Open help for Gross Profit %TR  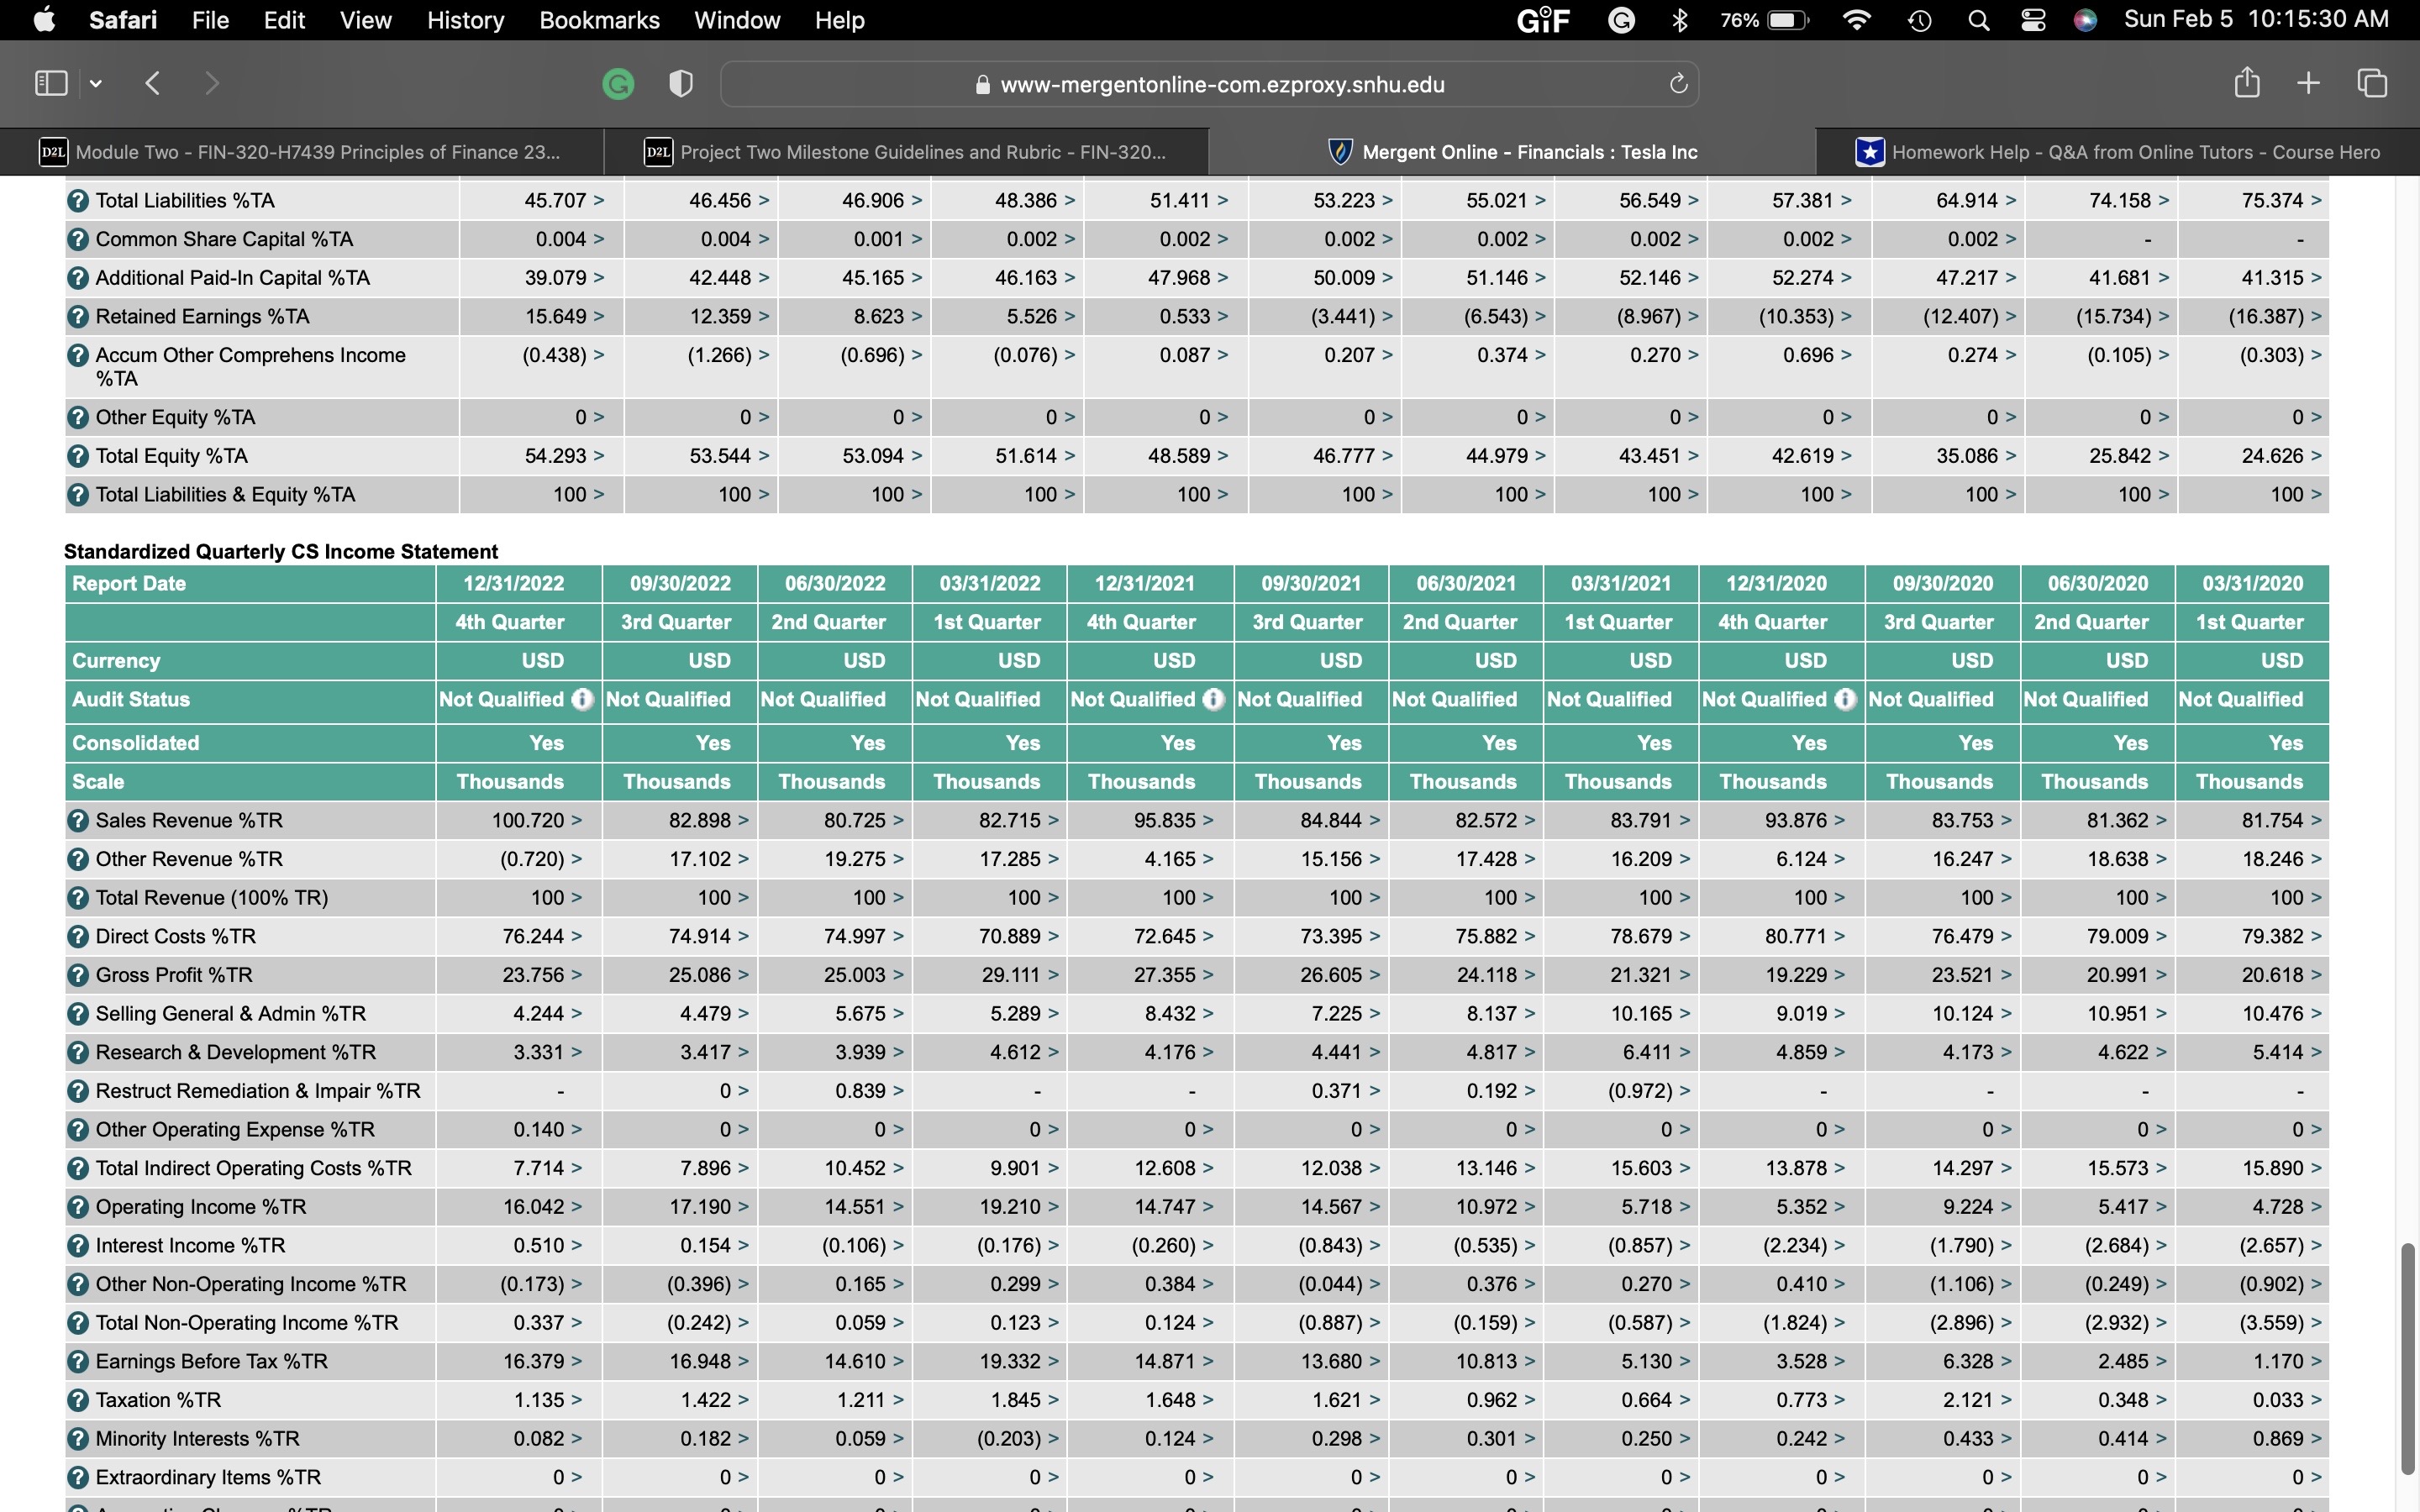click(x=78, y=976)
